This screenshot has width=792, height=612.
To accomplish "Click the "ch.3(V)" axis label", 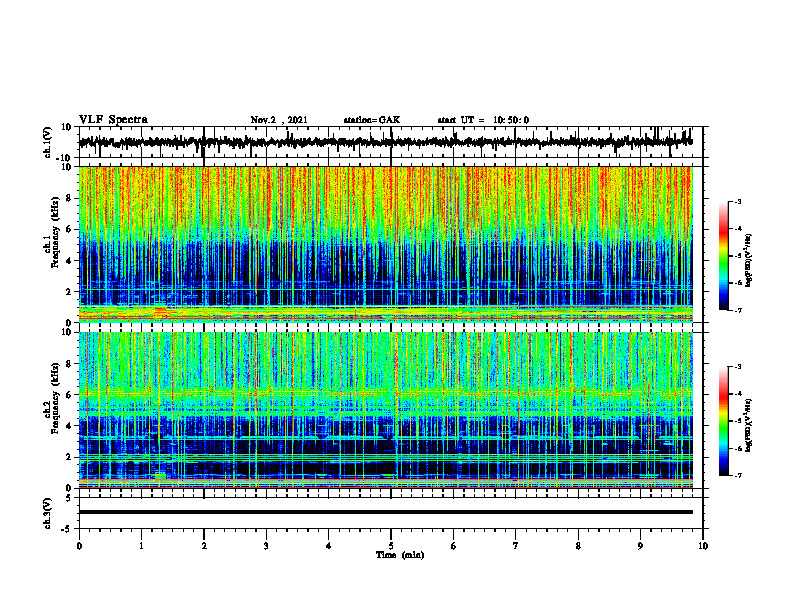I will pyautogui.click(x=48, y=514).
